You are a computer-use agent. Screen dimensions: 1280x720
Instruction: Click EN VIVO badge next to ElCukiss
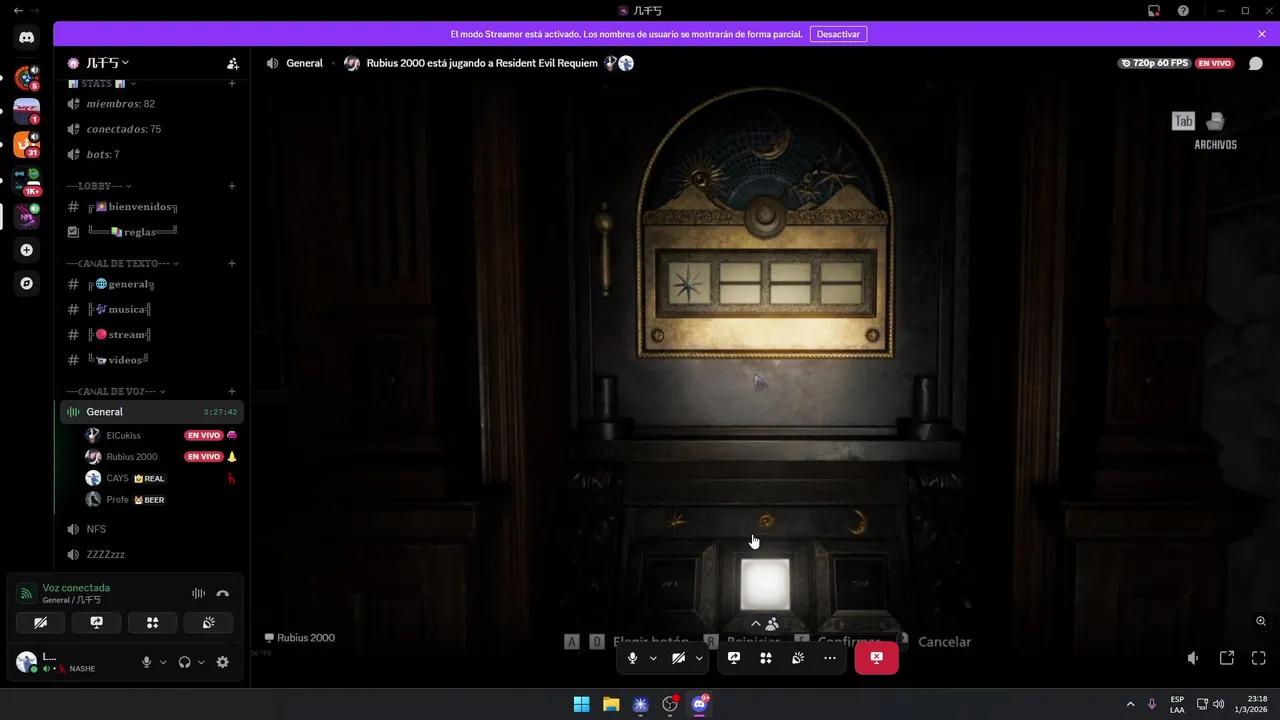[x=203, y=435]
